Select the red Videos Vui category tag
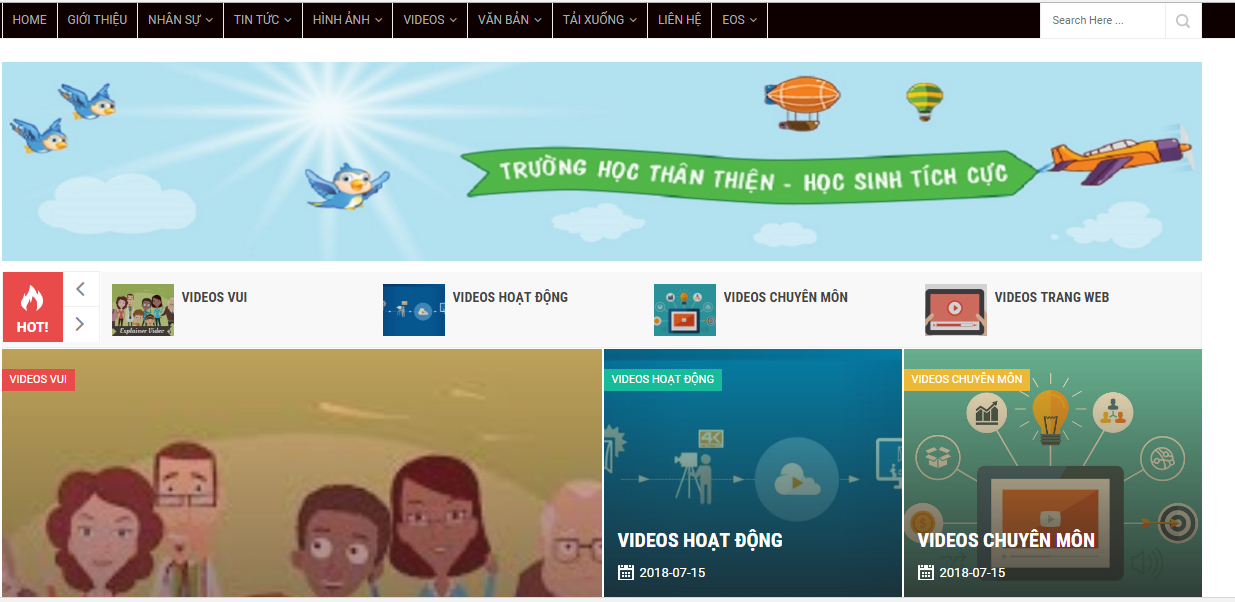Viewport: 1235px width, 602px height. tap(38, 379)
